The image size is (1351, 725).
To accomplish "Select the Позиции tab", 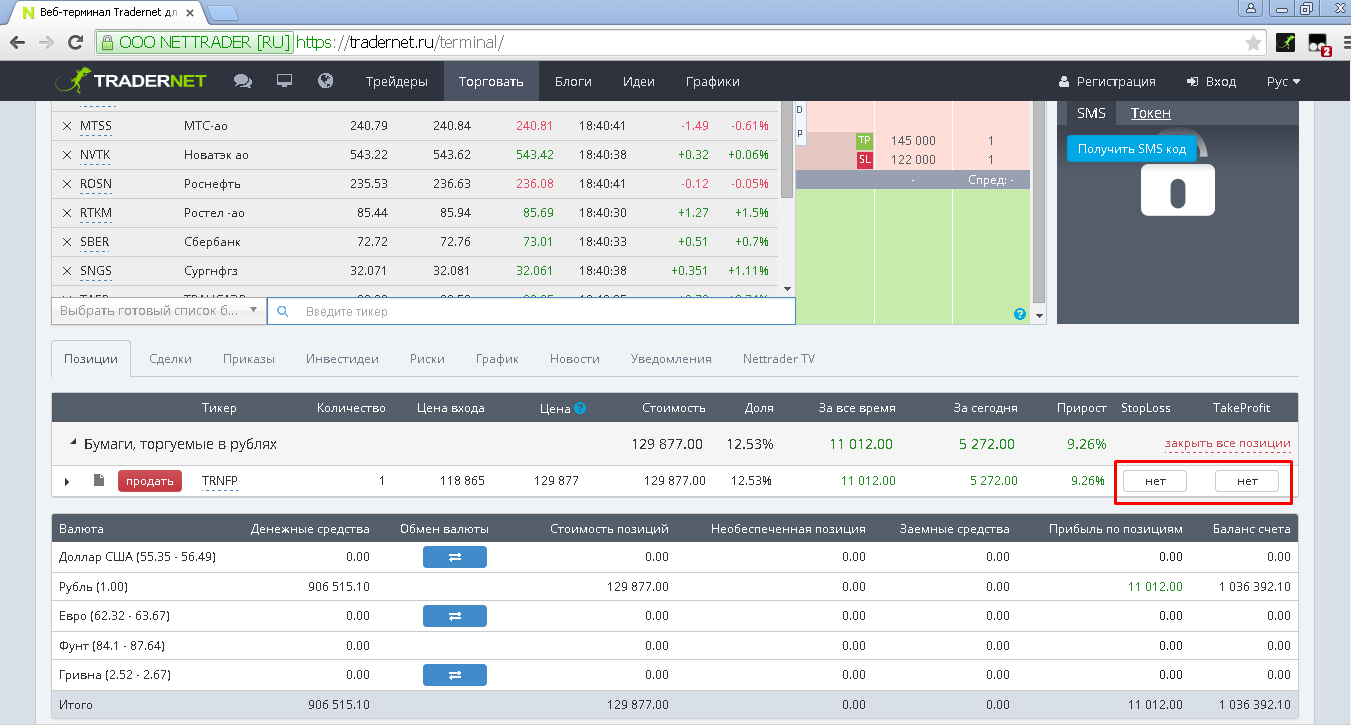I will 91,359.
